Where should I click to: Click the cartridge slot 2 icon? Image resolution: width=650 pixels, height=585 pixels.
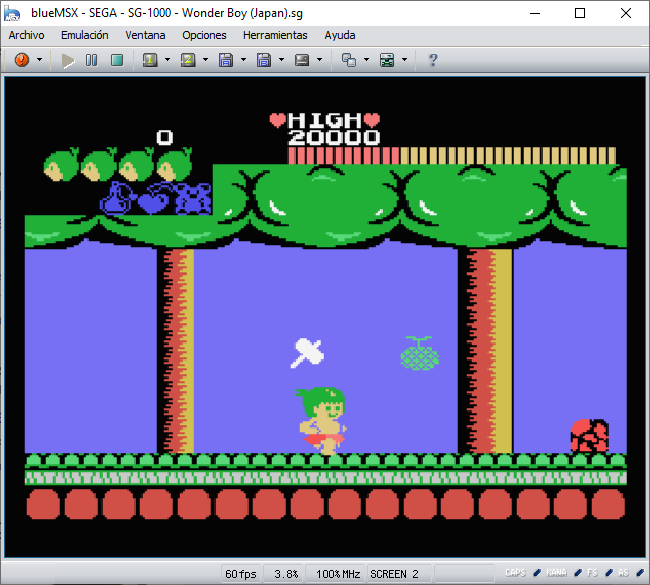coord(188,61)
